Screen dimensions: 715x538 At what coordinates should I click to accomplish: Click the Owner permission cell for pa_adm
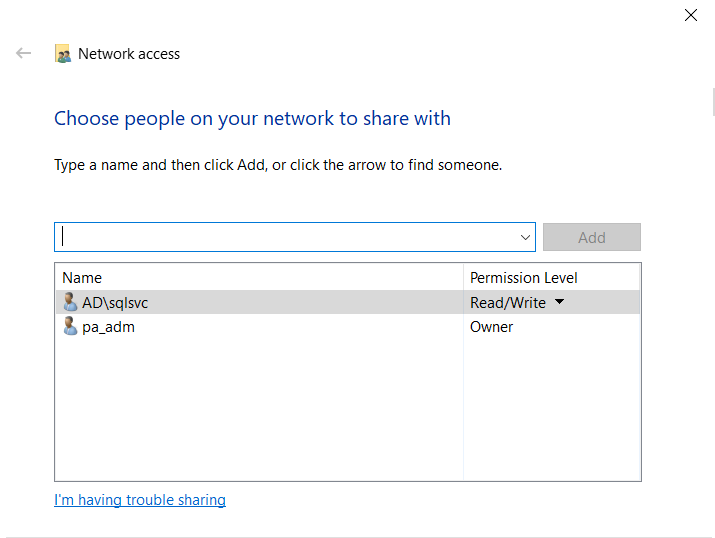pos(491,327)
